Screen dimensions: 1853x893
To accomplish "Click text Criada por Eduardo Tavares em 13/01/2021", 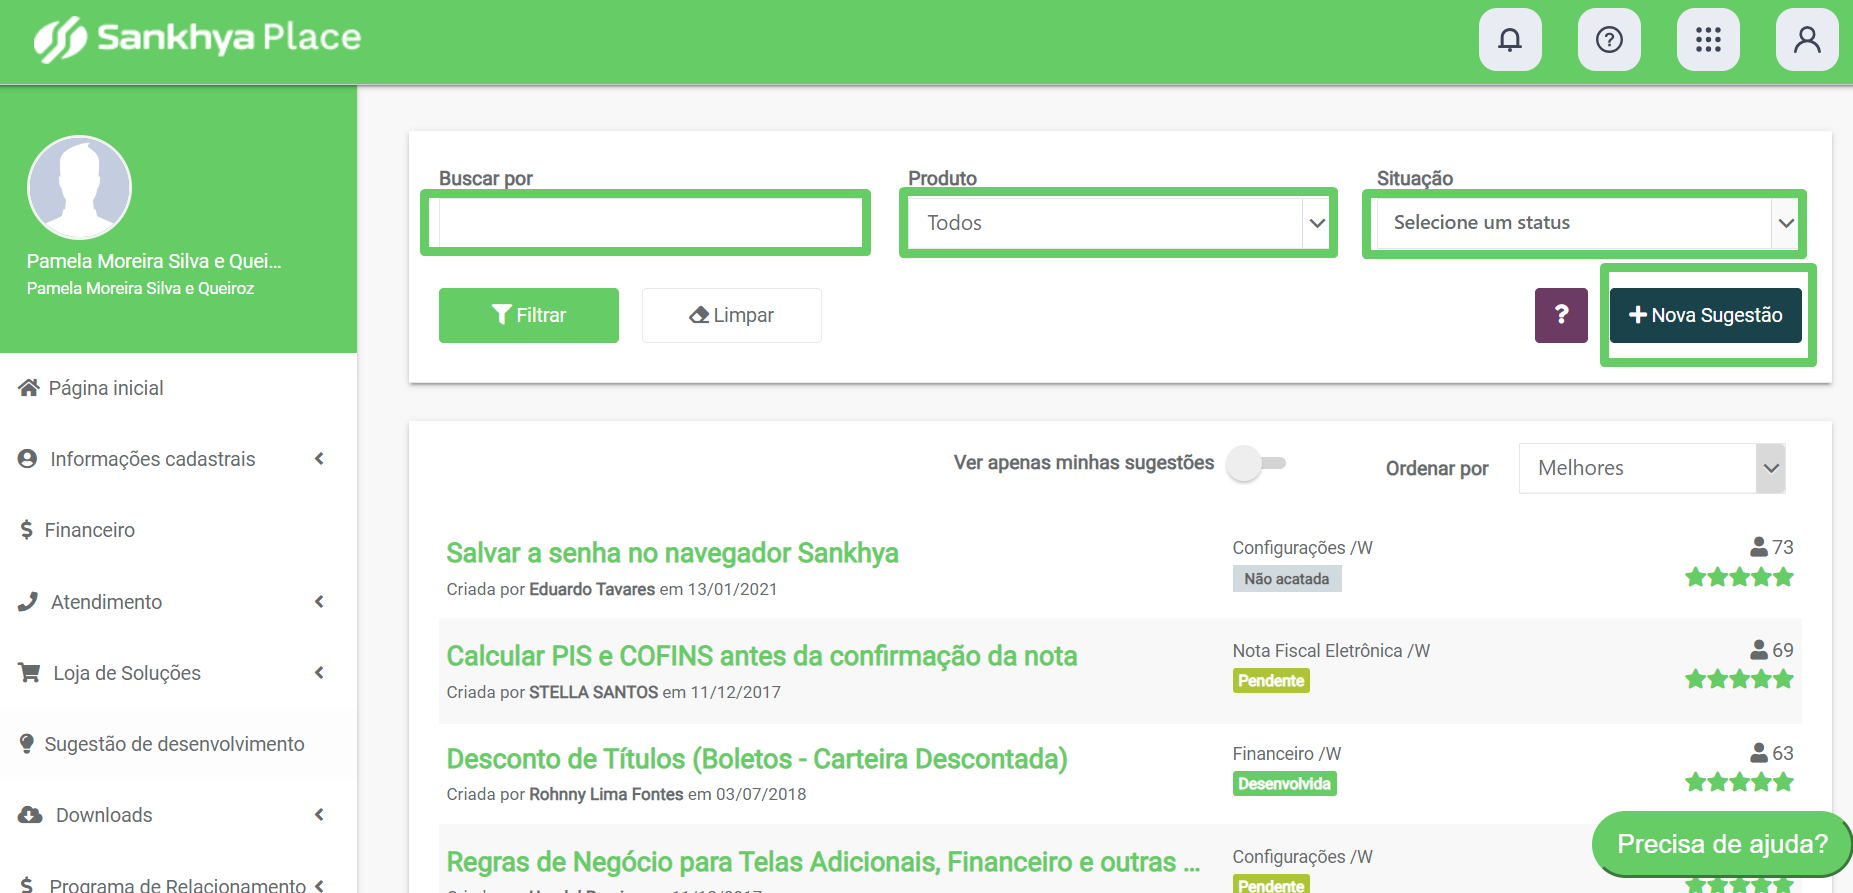I will tap(612, 589).
